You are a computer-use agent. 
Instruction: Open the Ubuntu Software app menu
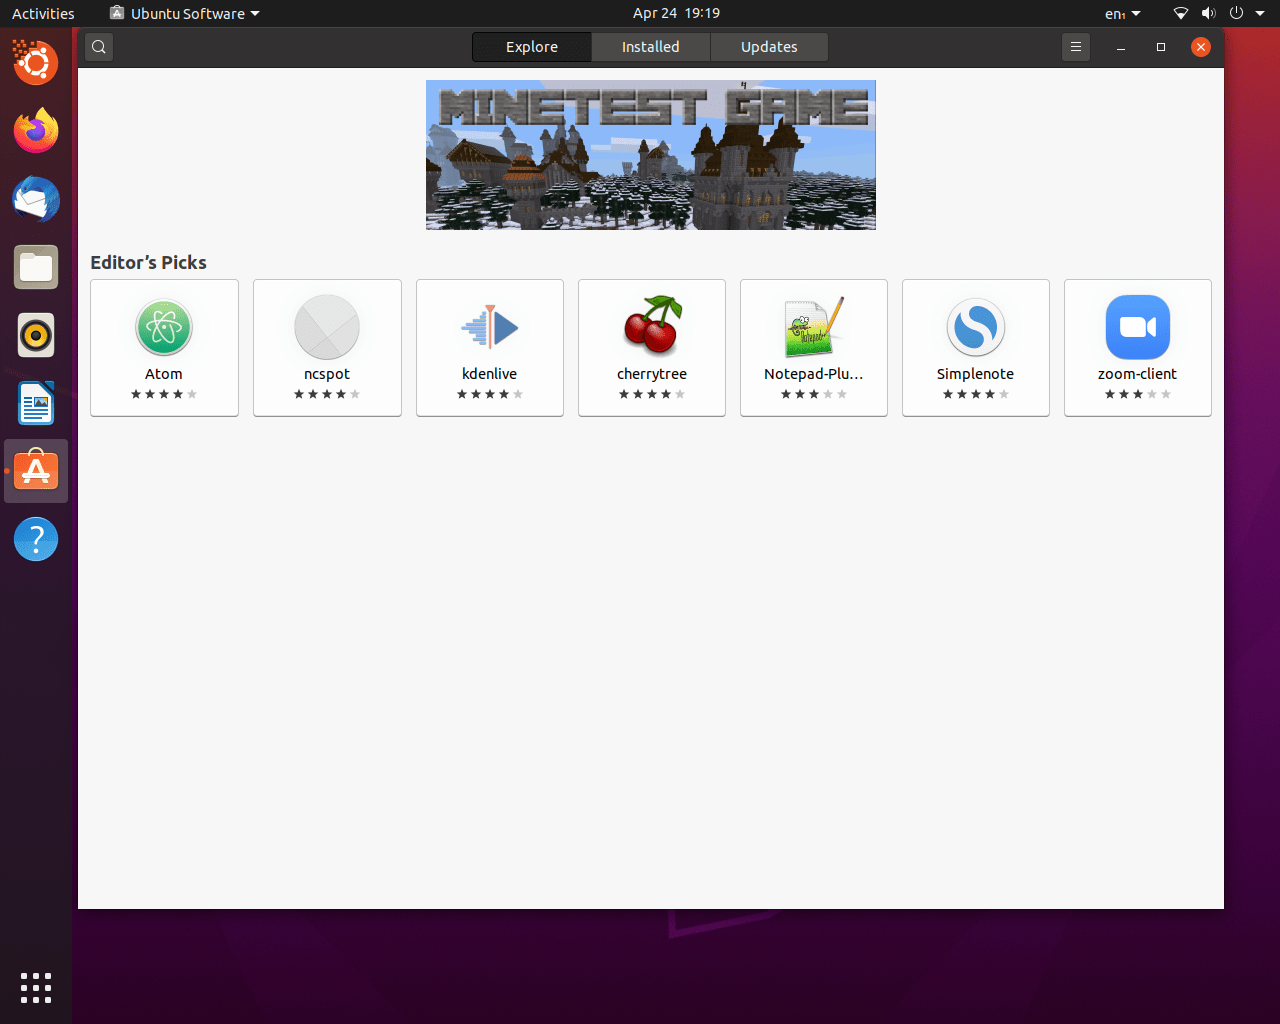(185, 14)
